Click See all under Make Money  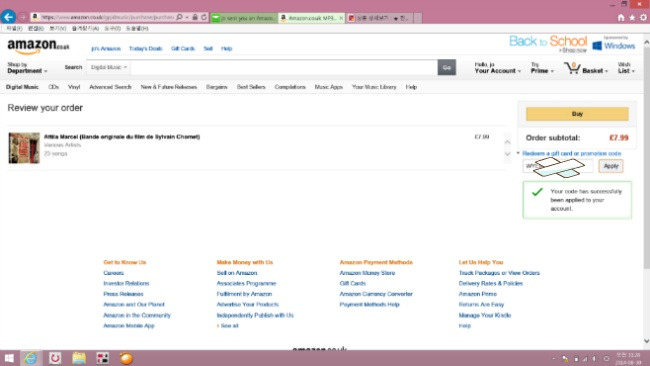tap(229, 326)
